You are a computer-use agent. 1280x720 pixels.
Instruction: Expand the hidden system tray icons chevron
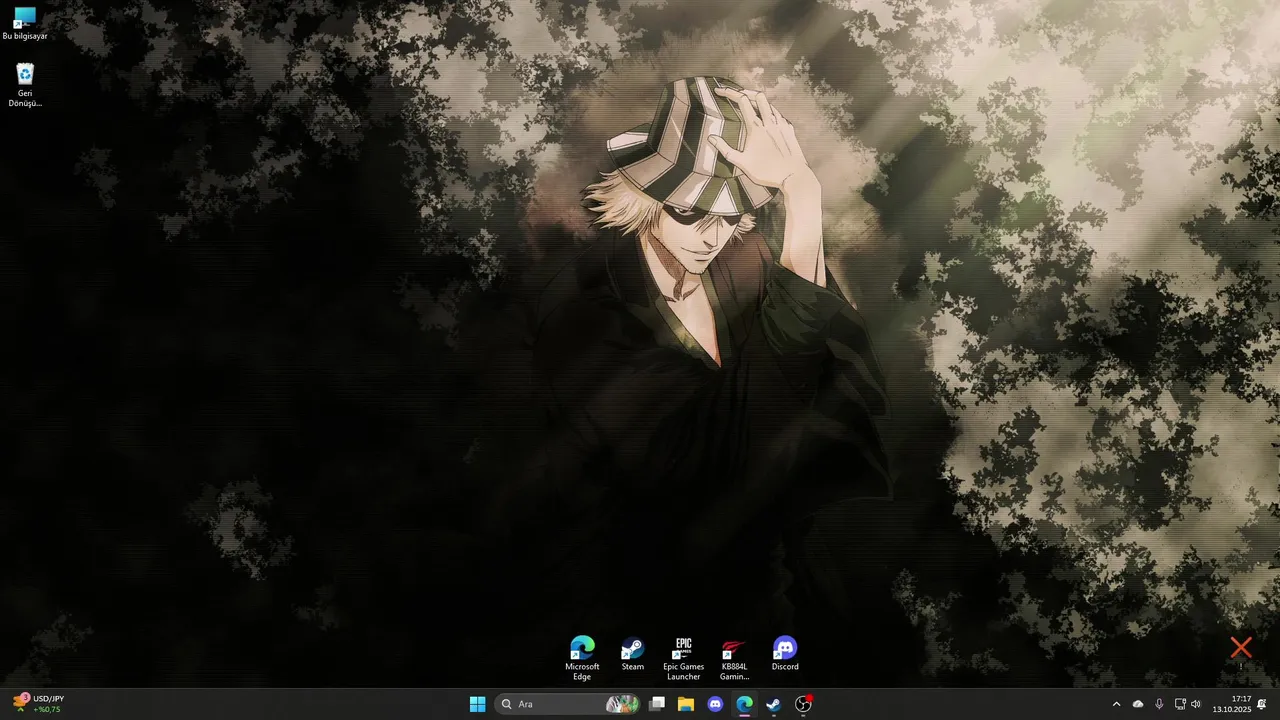[x=1117, y=704]
